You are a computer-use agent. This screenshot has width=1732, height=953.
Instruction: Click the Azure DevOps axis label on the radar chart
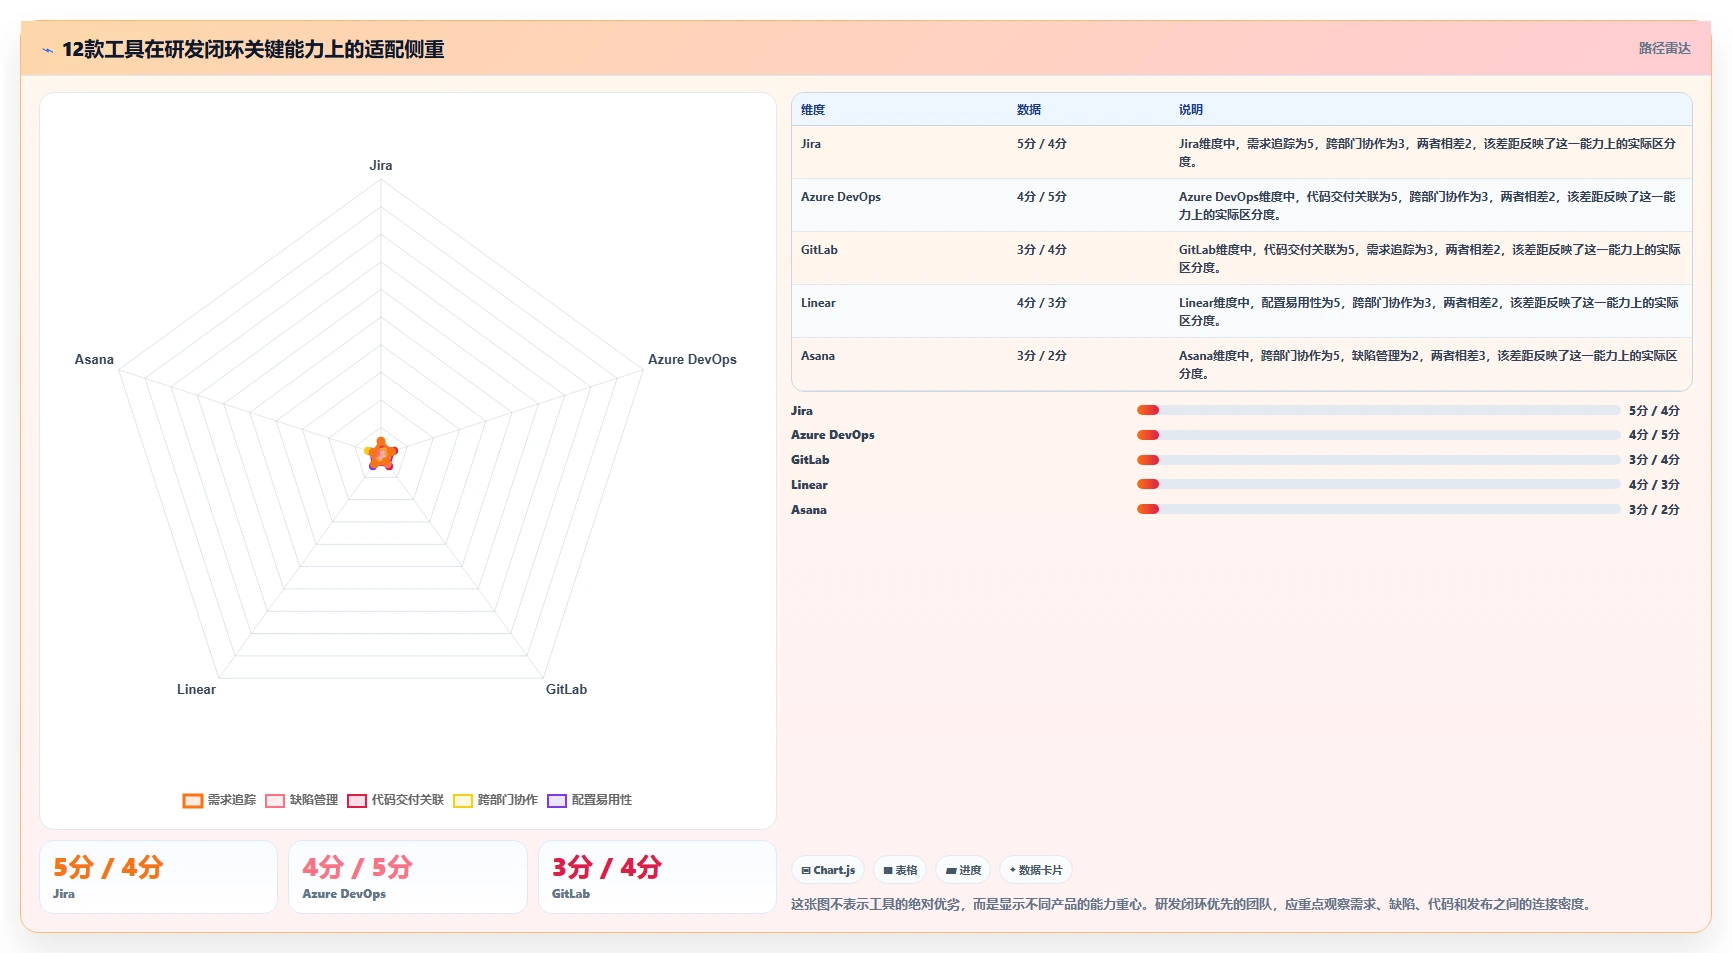(x=692, y=360)
